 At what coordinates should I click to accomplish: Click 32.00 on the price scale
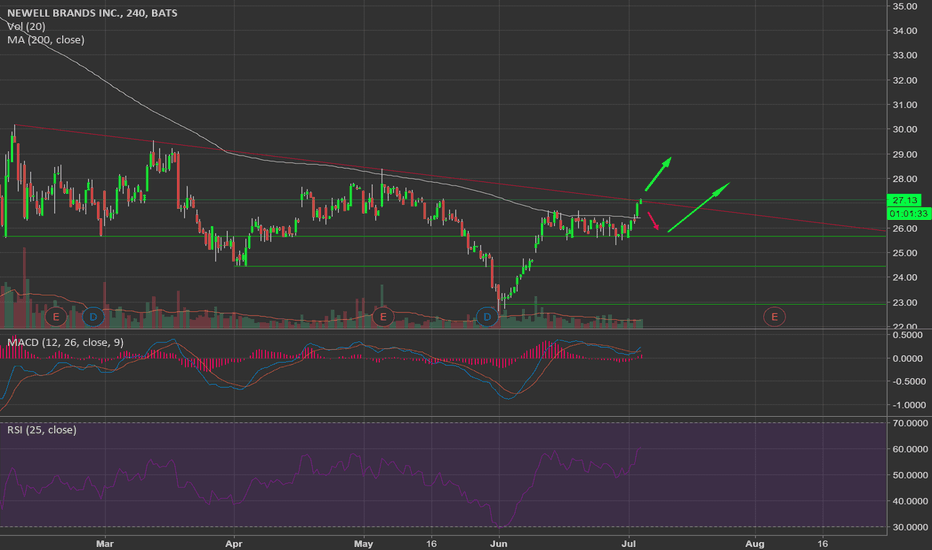point(905,80)
